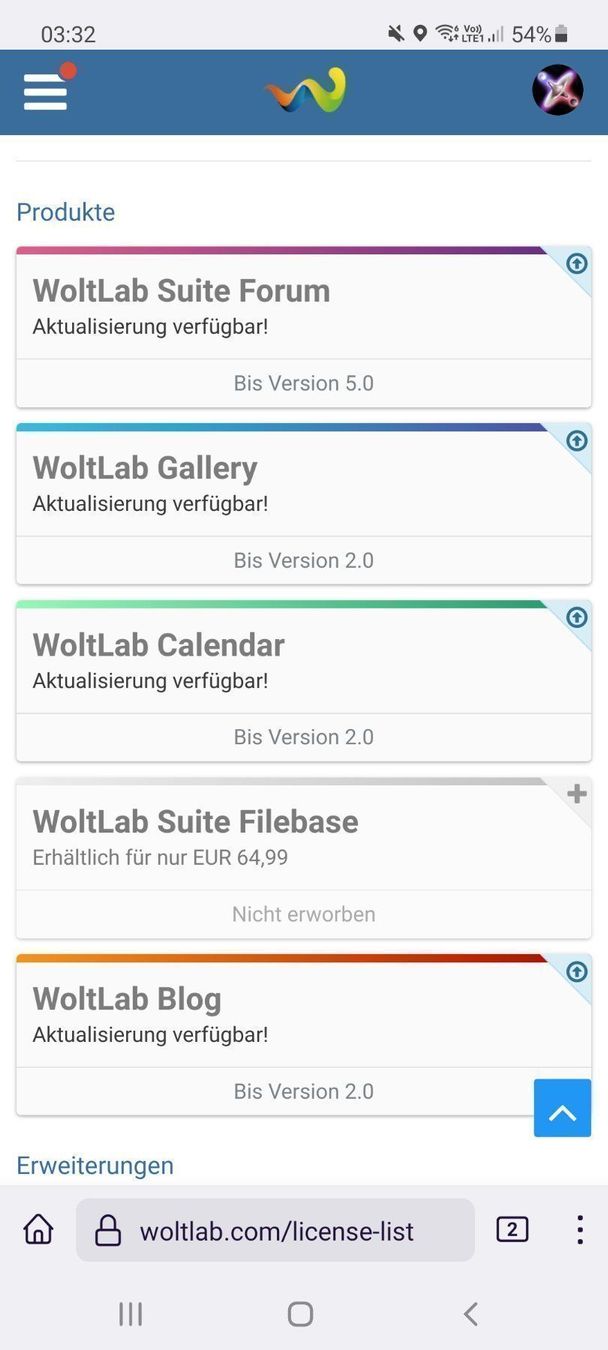Click update arrow icon on WoltLab Blog

coord(576,971)
